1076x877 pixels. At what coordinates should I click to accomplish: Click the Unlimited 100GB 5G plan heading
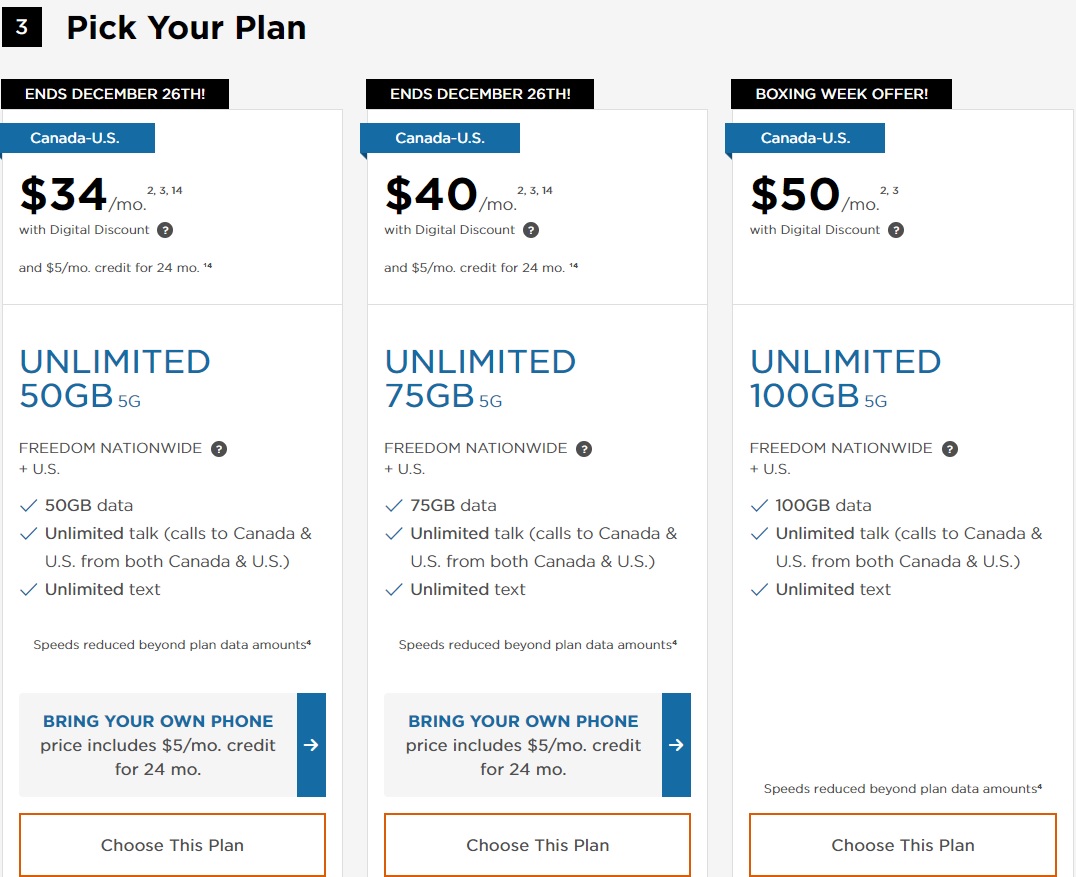(845, 379)
